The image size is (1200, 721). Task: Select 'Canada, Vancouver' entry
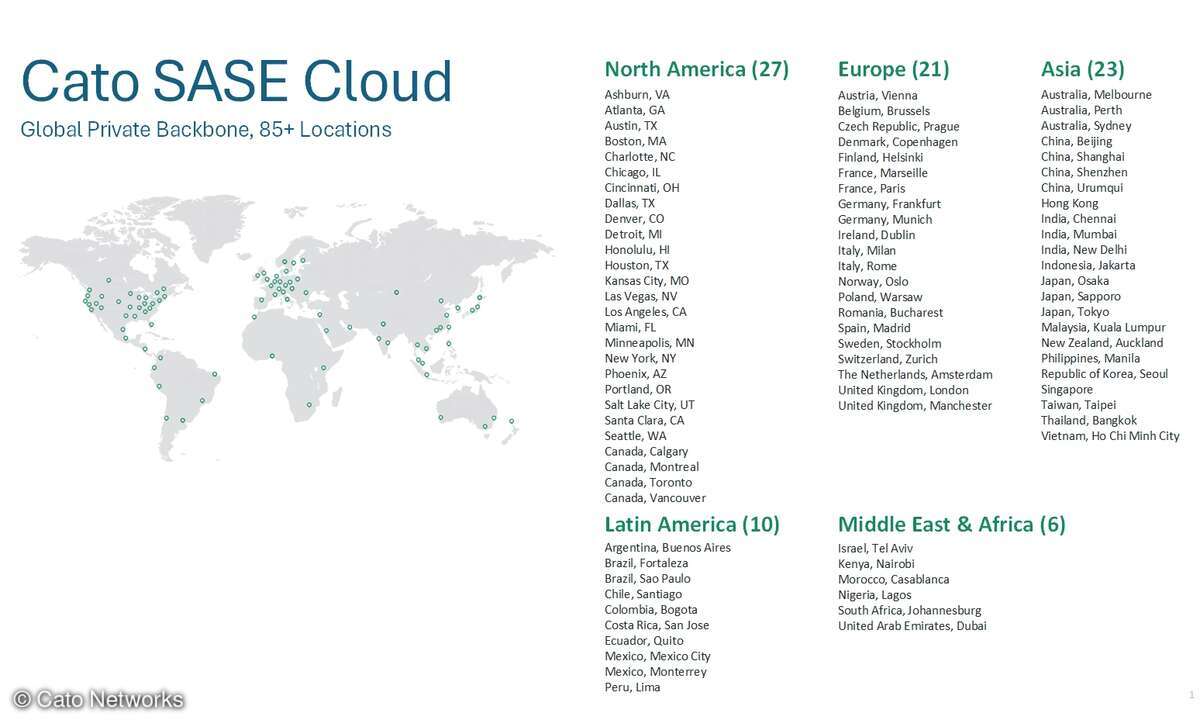tap(655, 498)
